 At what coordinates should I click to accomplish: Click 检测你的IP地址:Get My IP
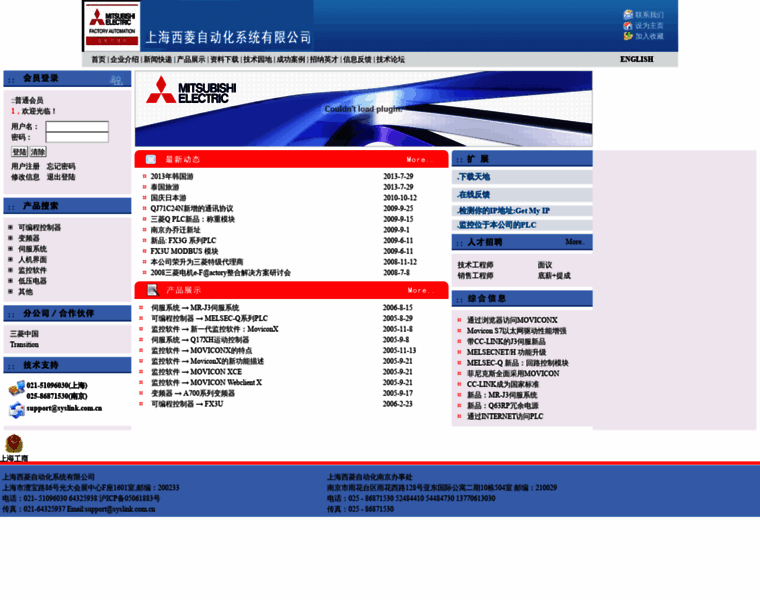[503, 210]
